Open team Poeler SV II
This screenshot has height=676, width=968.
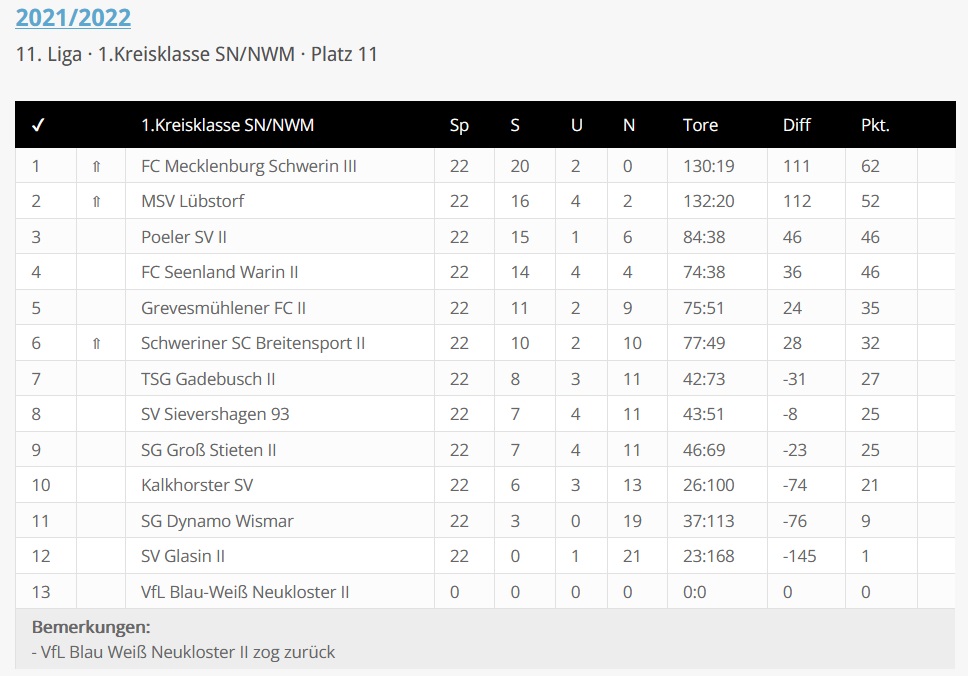(x=190, y=237)
